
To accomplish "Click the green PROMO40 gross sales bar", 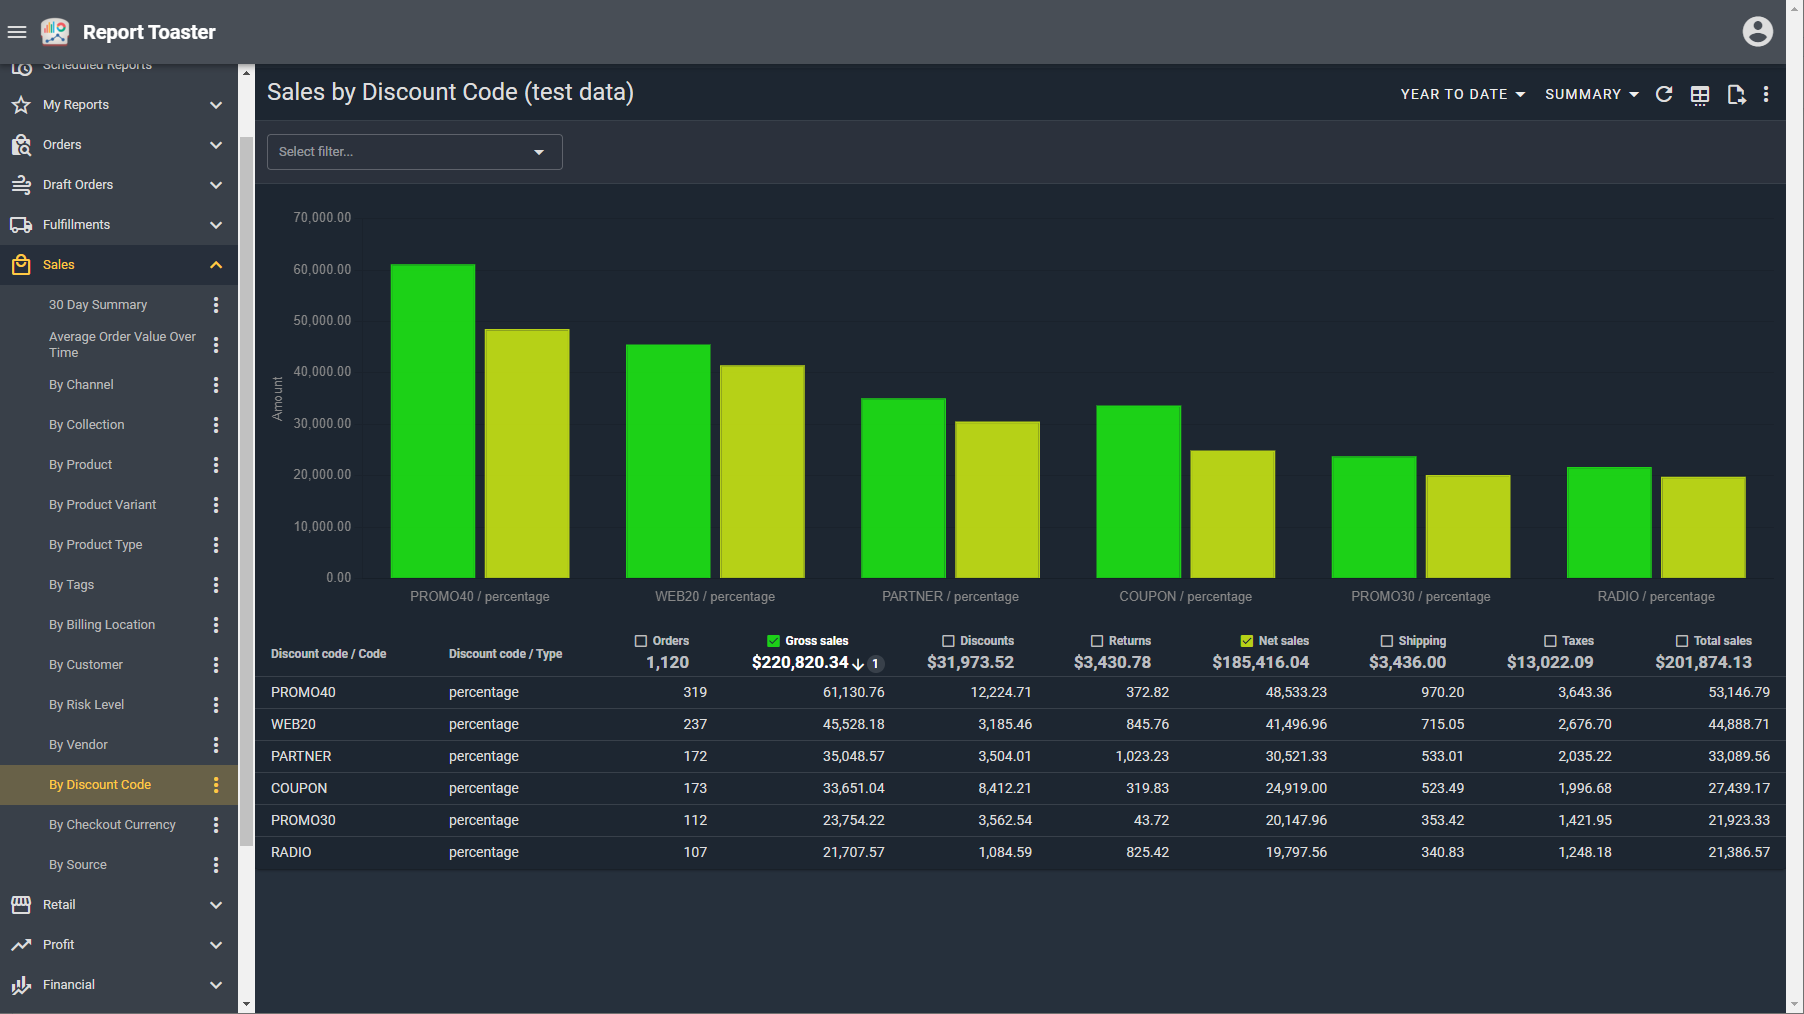I will click(432, 420).
